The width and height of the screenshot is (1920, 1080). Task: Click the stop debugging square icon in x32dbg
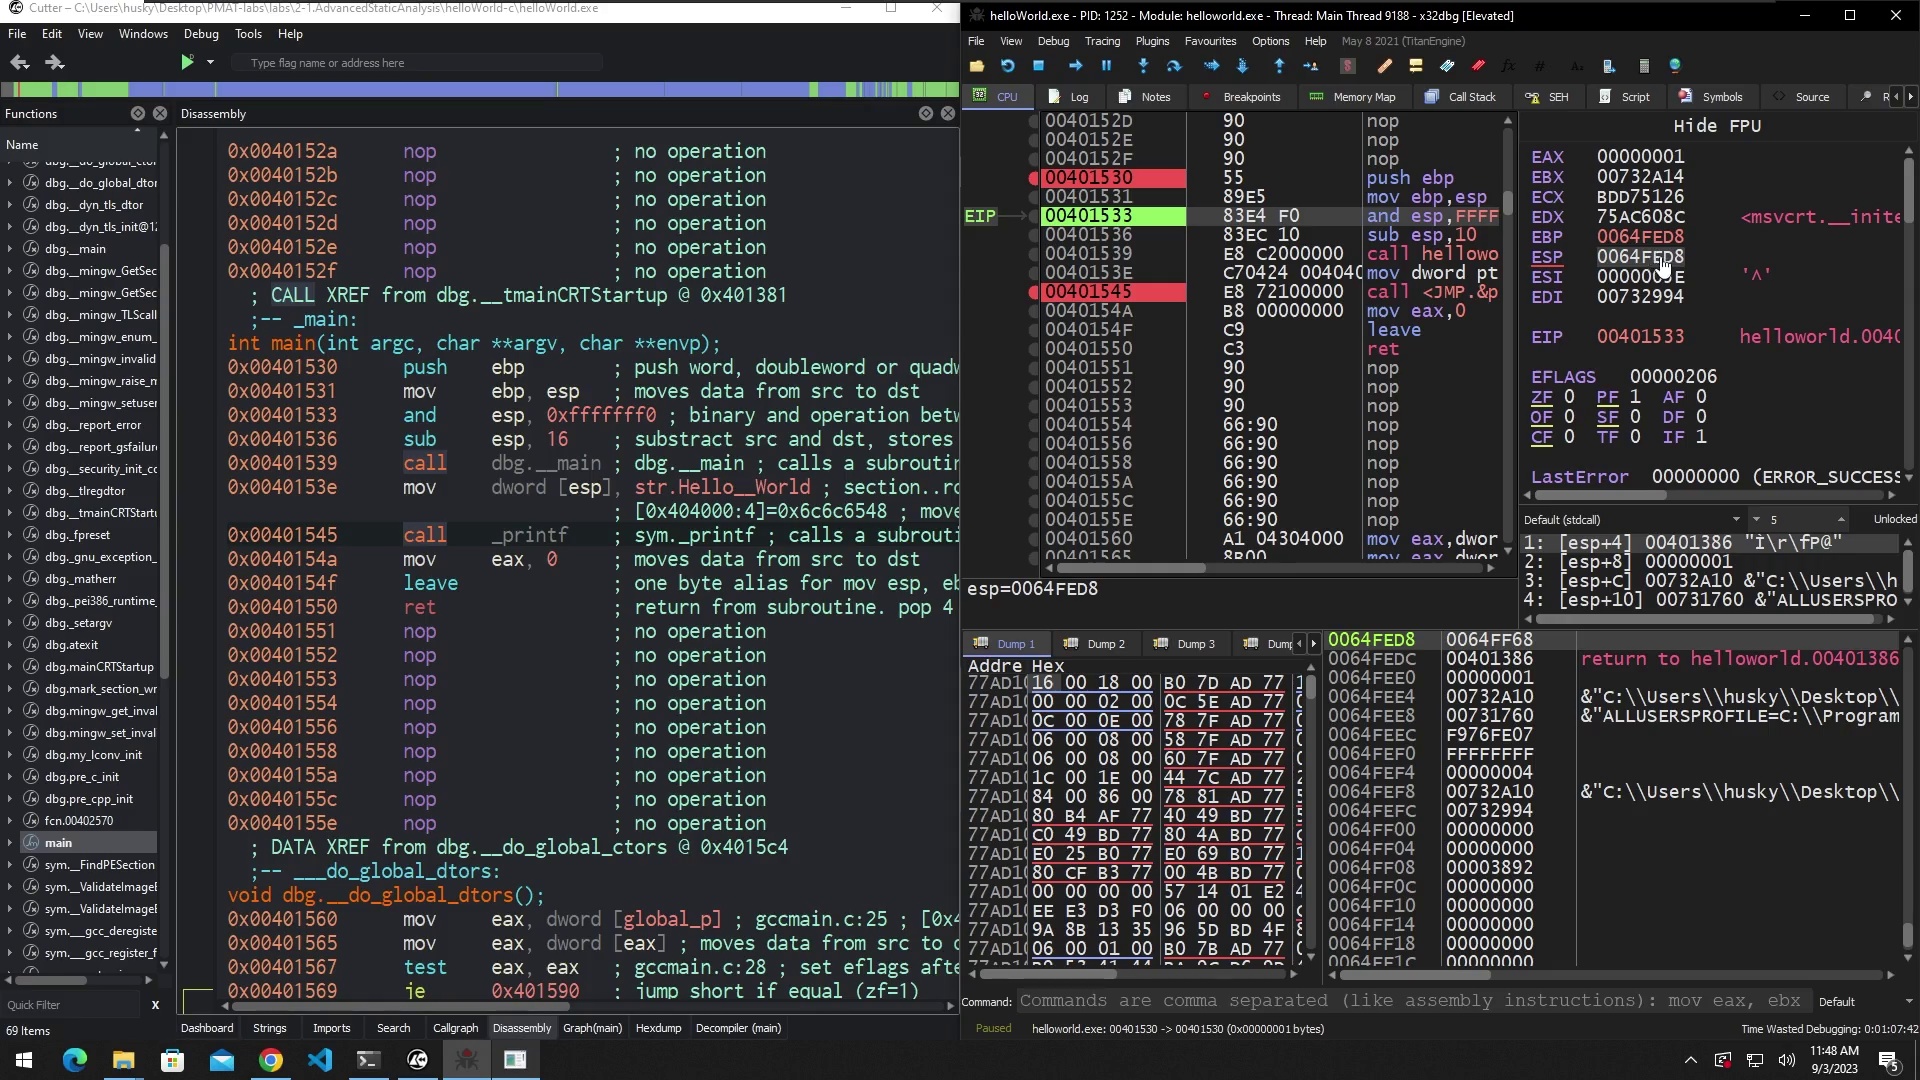1038,66
